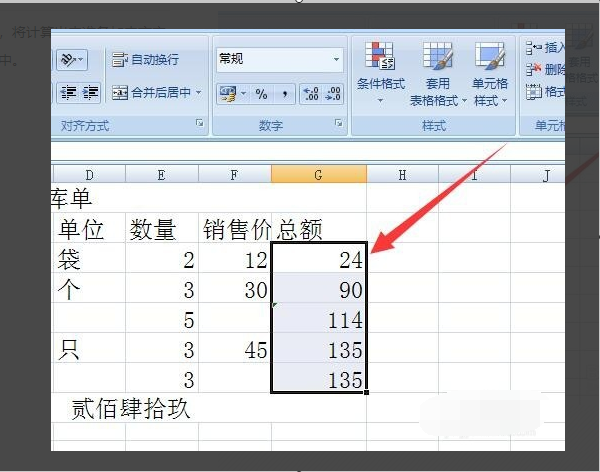Select total cell with value 24
Image resolution: width=600 pixels, height=472 pixels.
pos(319,258)
